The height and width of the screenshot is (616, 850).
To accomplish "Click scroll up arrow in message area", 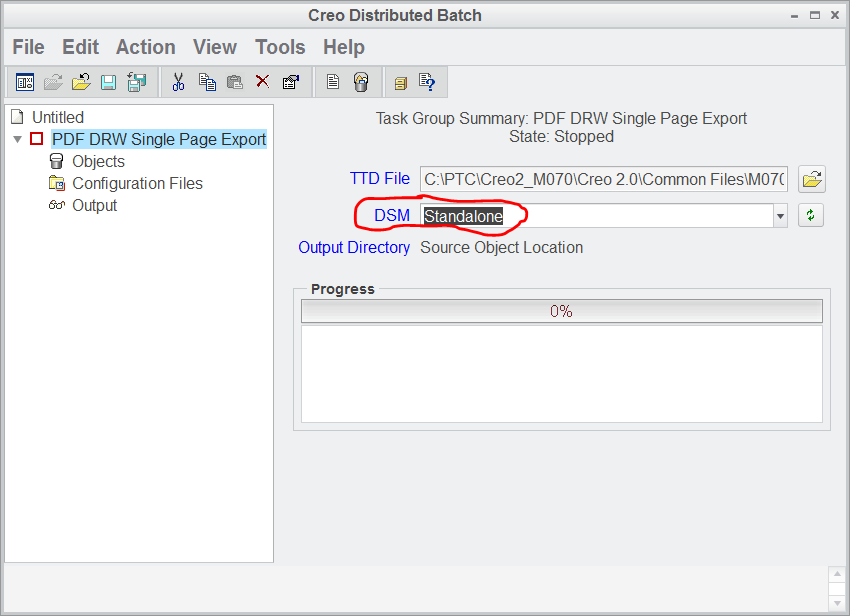I will point(838,574).
